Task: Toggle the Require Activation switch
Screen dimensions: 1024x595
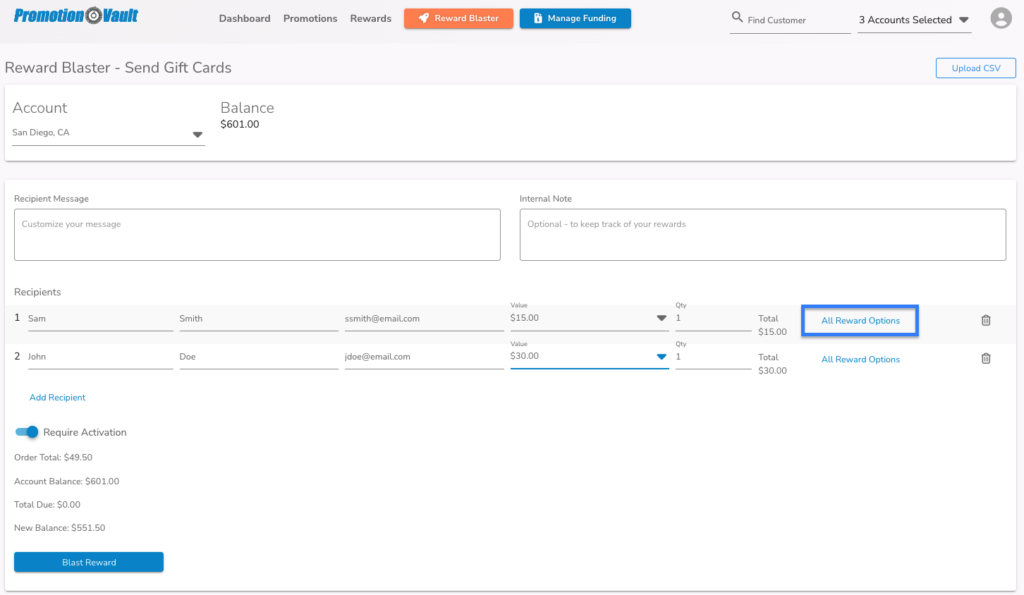Action: 27,432
